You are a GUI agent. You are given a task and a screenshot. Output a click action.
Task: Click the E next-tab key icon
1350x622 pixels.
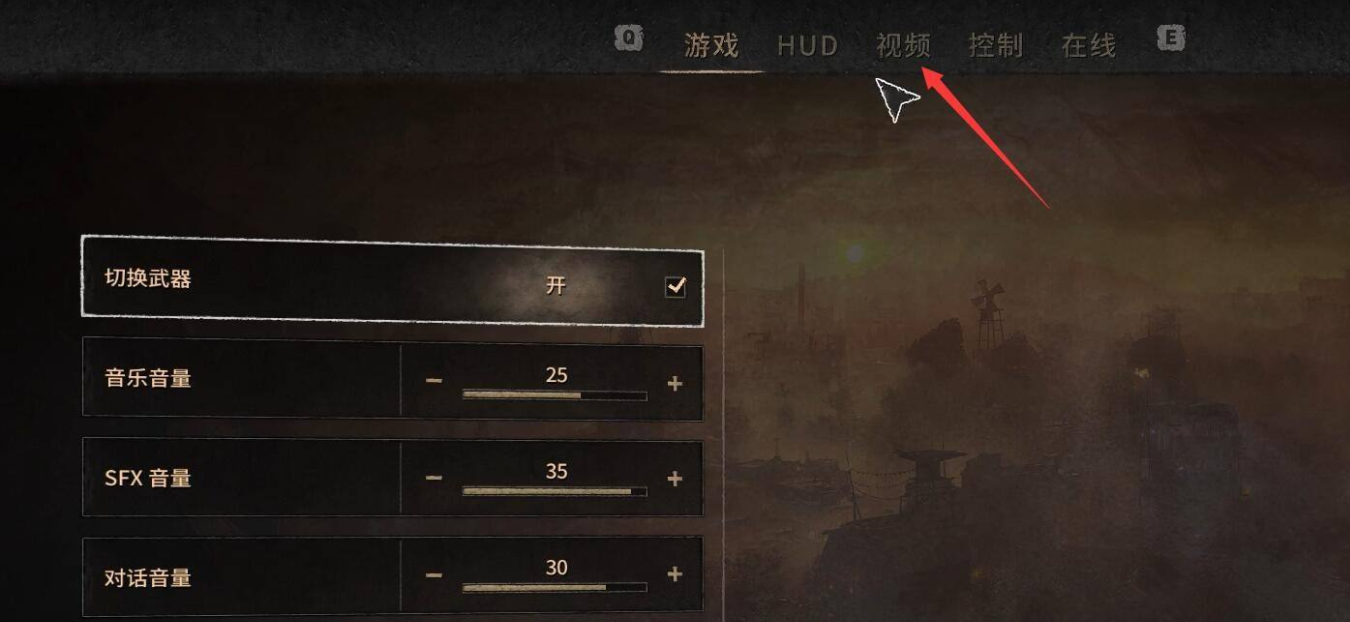pyautogui.click(x=1171, y=39)
